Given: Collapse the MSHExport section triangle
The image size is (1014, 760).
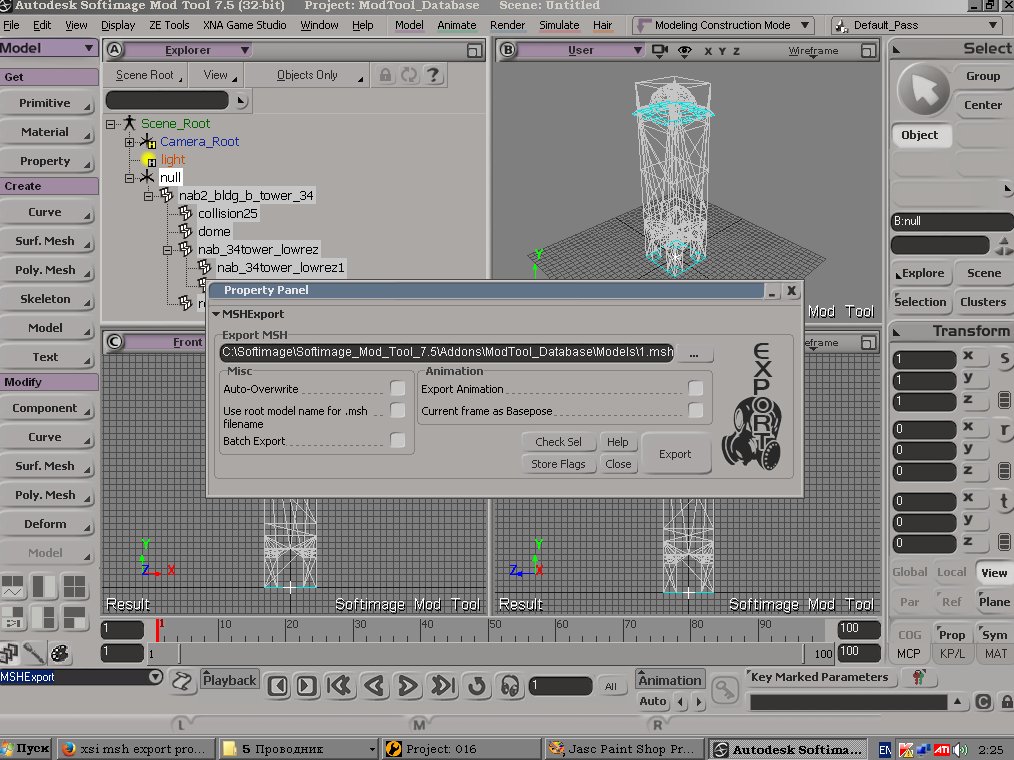Looking at the screenshot, I should [x=216, y=314].
